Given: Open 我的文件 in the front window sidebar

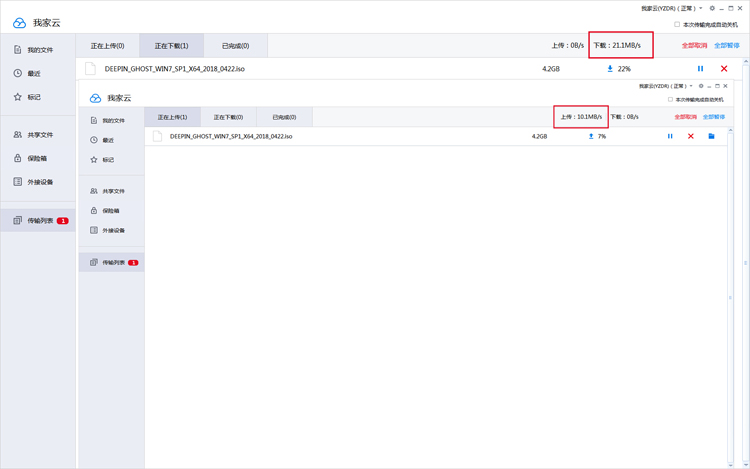Looking at the screenshot, I should pos(108,120).
